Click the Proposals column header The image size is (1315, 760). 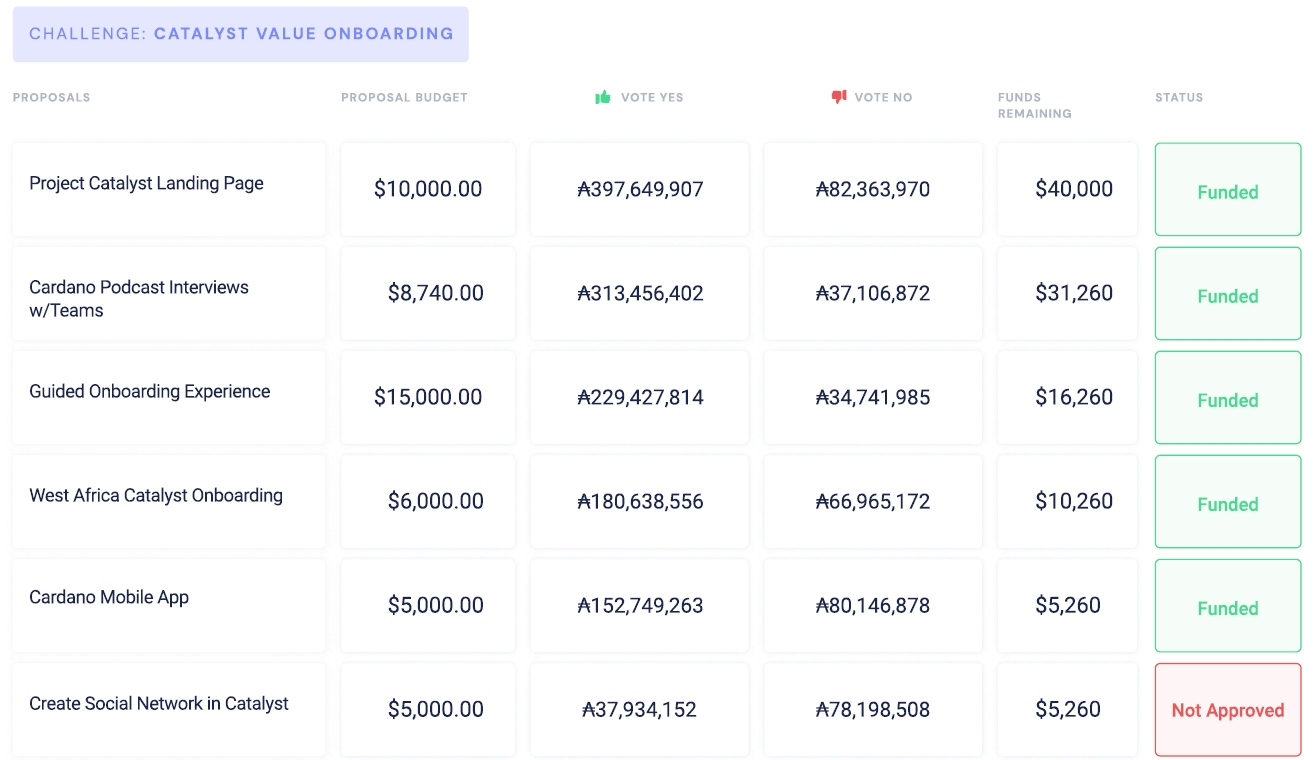(51, 98)
